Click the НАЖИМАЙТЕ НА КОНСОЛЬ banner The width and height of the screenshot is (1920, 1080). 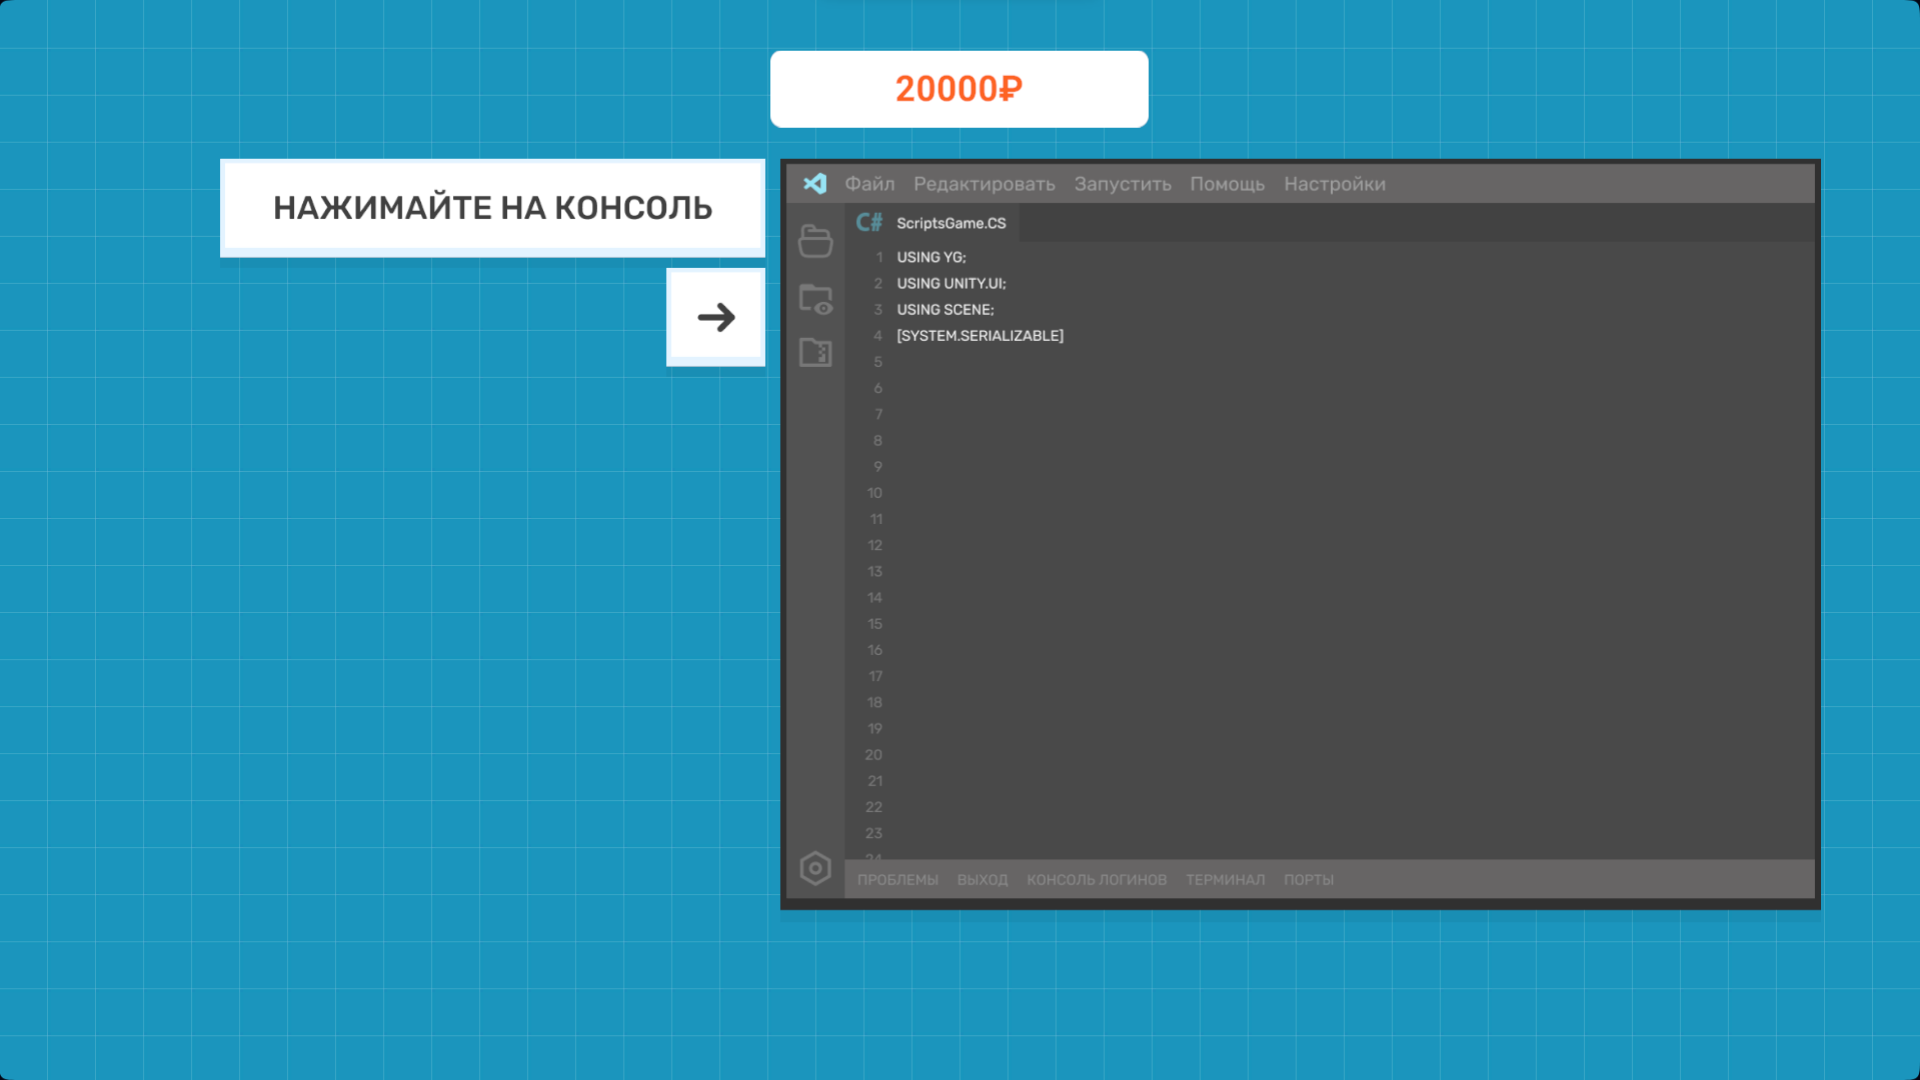(x=492, y=207)
